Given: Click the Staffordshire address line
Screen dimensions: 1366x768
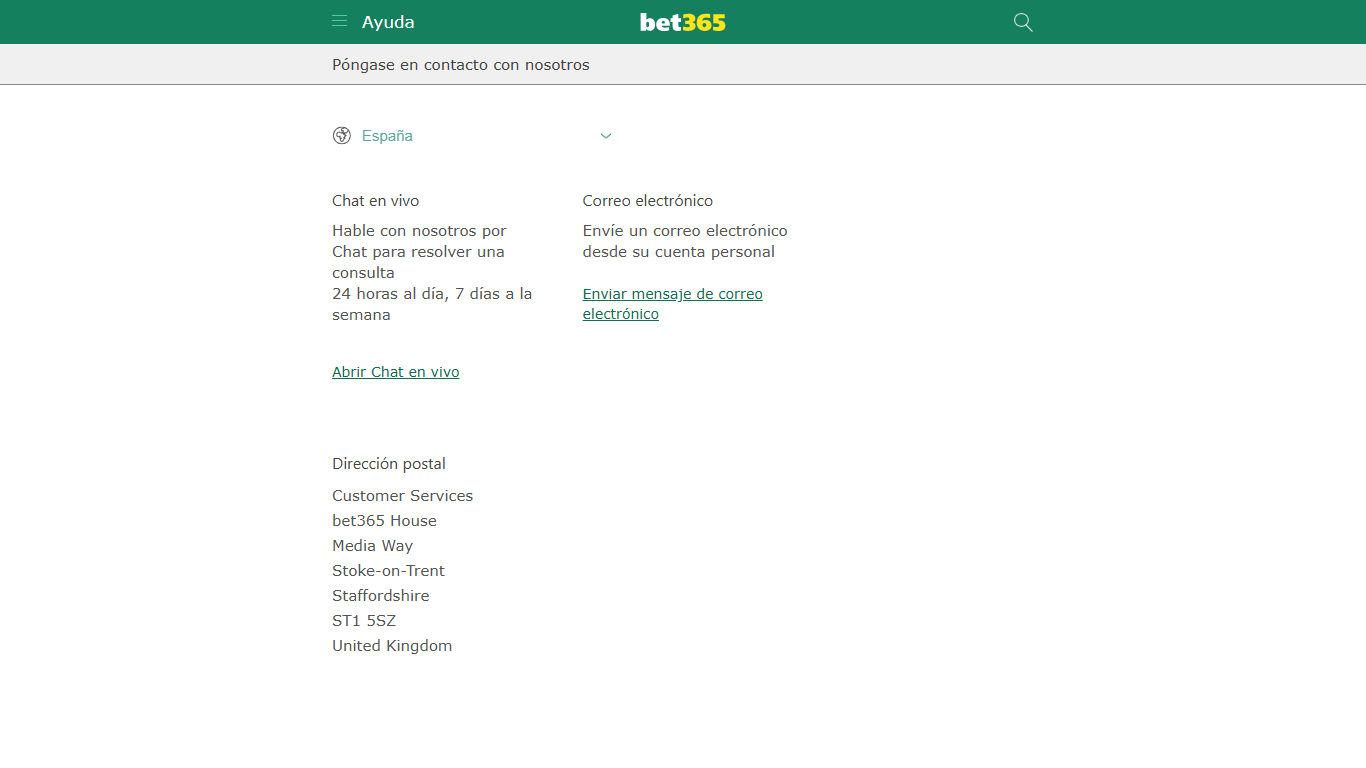Looking at the screenshot, I should (381, 596).
